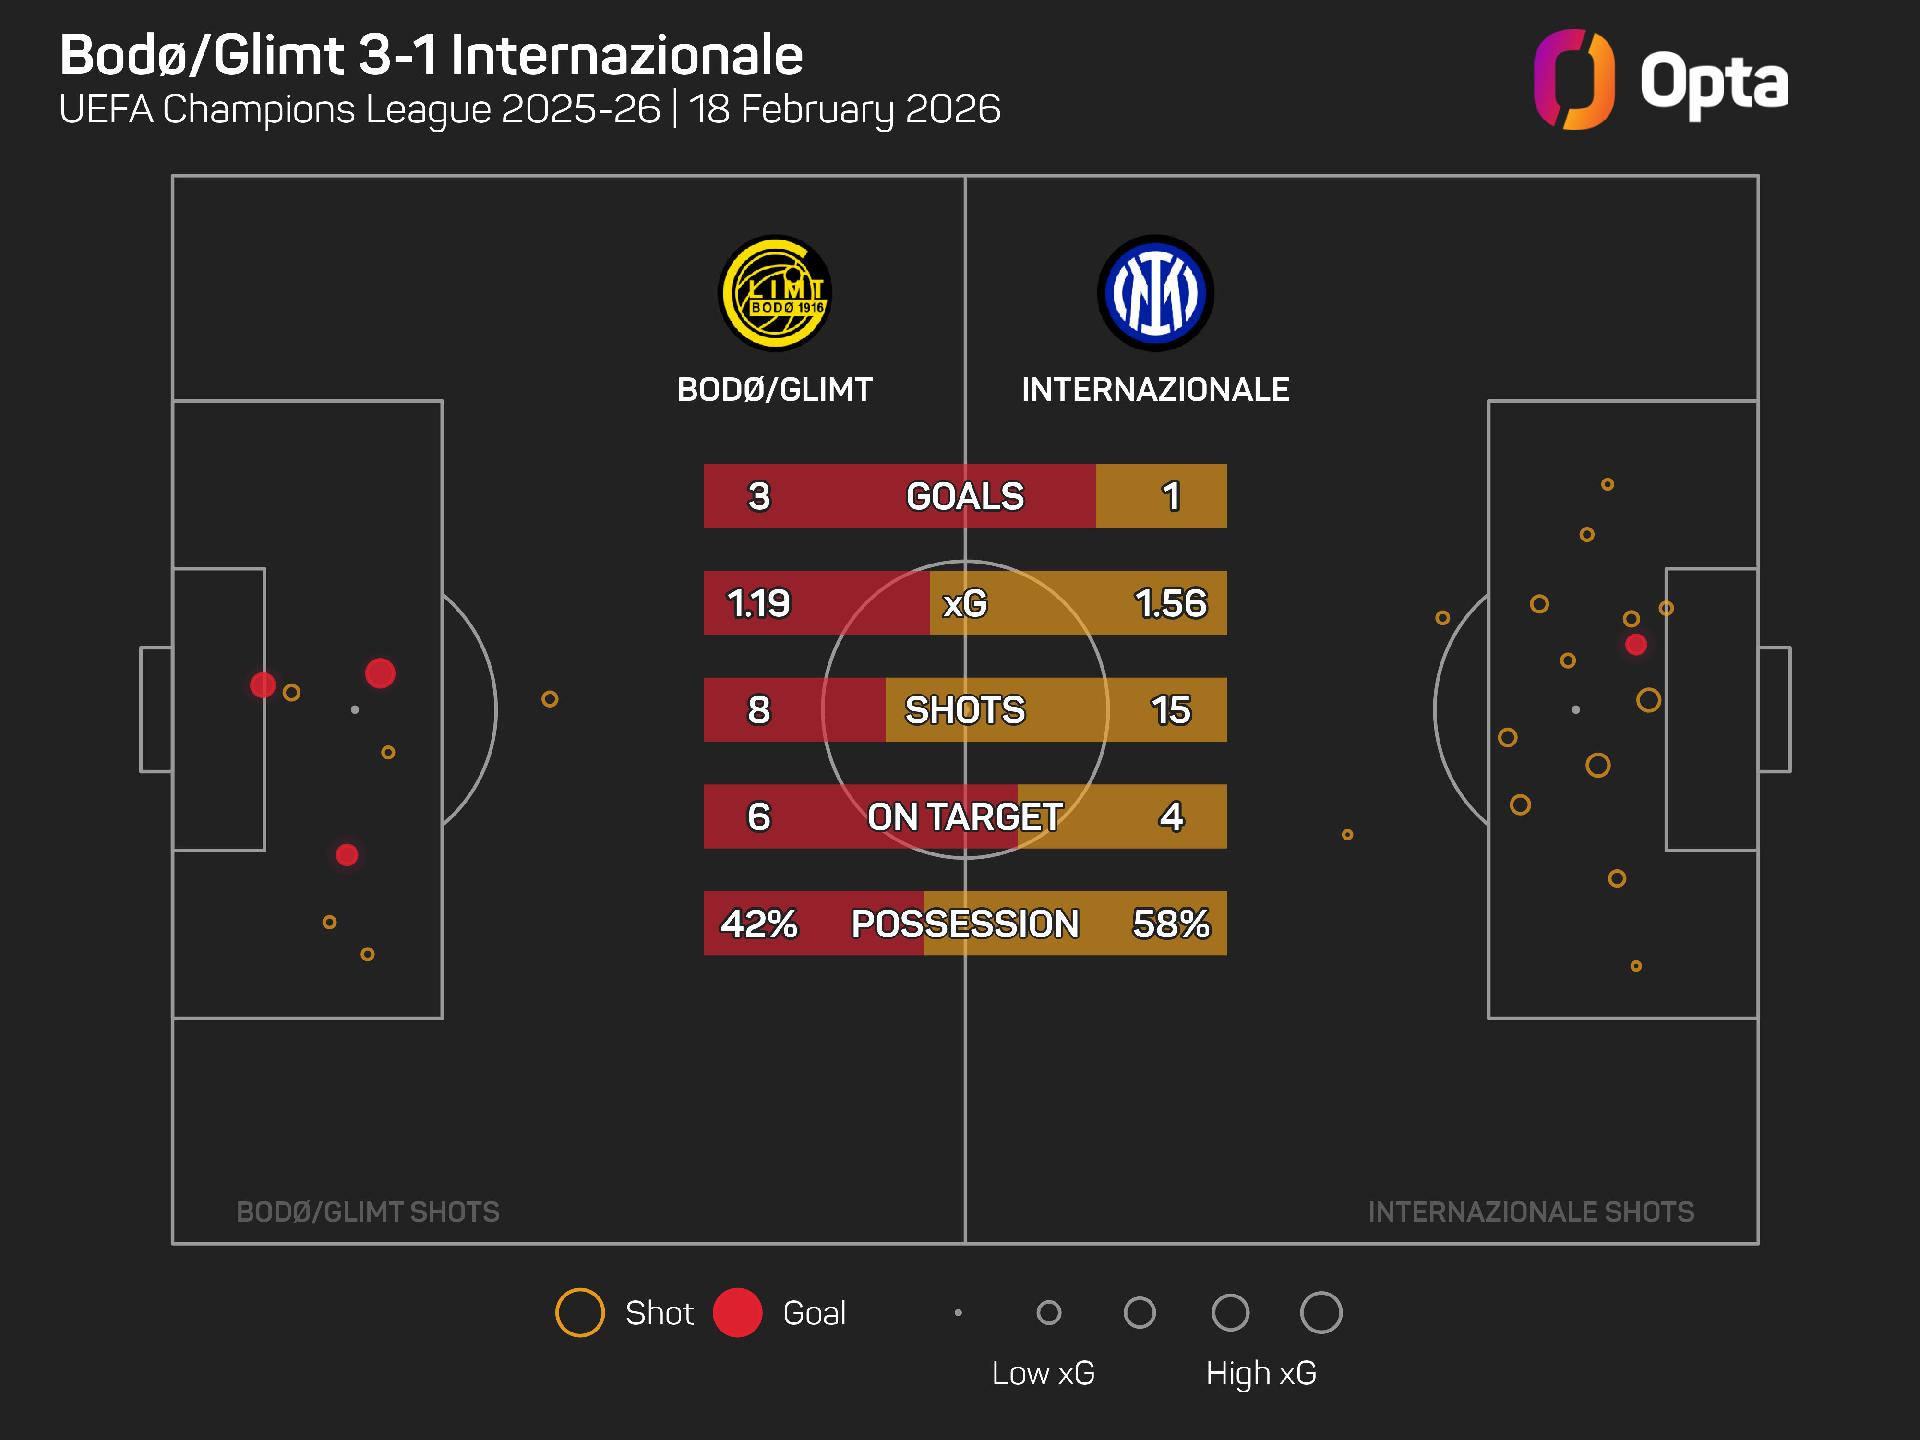Click the SHOTS stat bar label
1920x1440 pixels.
click(x=965, y=710)
